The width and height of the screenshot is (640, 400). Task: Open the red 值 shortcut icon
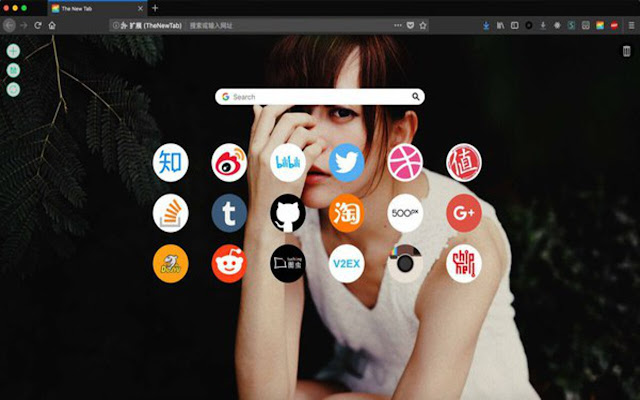[464, 162]
